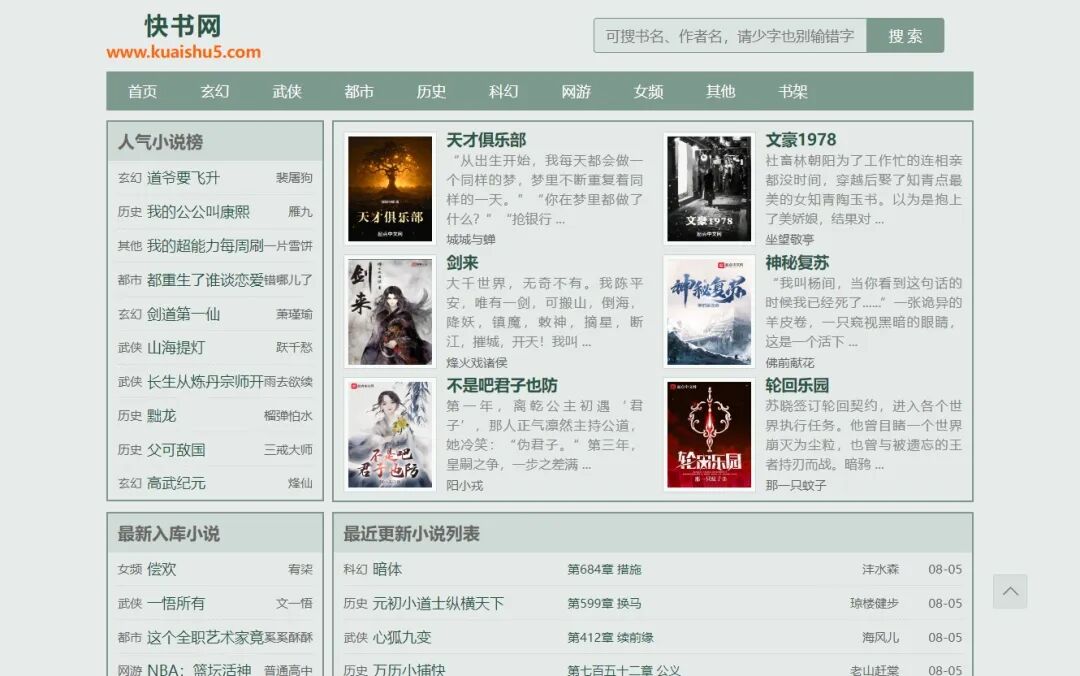Click author 裴屠狗 in ranking list

(294, 178)
